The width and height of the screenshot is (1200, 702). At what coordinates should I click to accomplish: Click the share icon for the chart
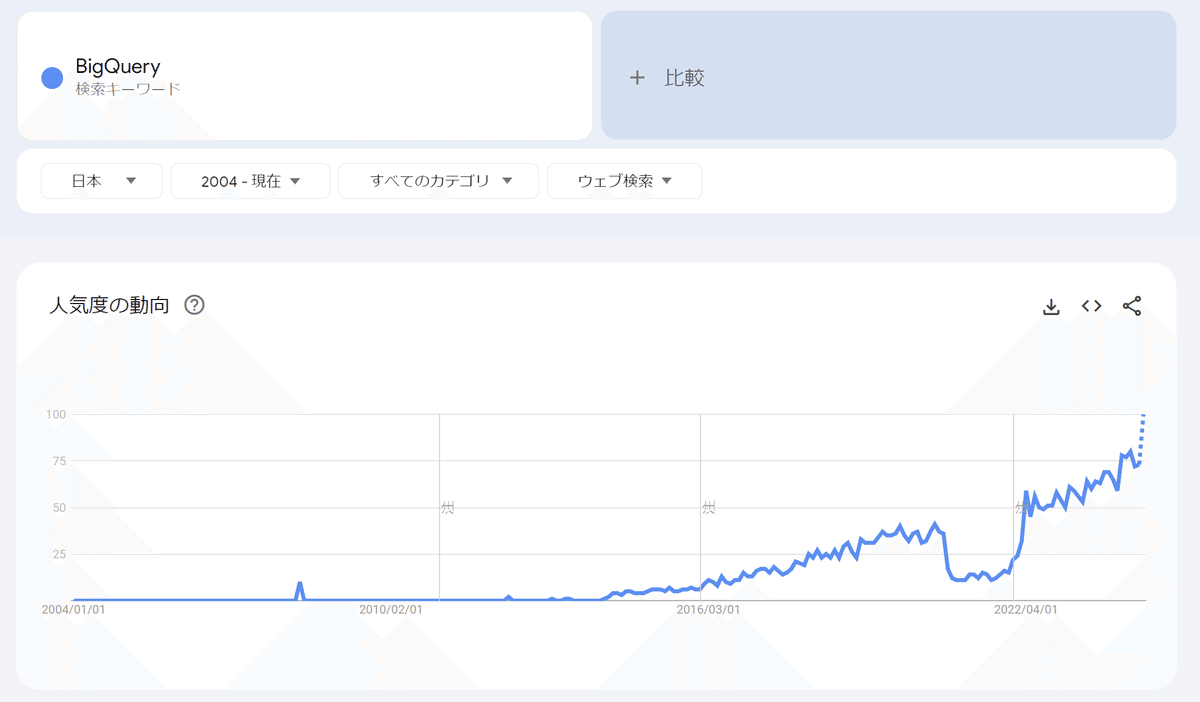click(1132, 306)
